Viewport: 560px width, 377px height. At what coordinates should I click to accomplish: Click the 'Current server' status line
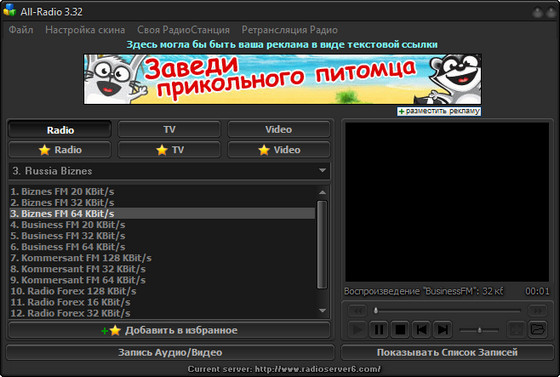pyautogui.click(x=284, y=369)
